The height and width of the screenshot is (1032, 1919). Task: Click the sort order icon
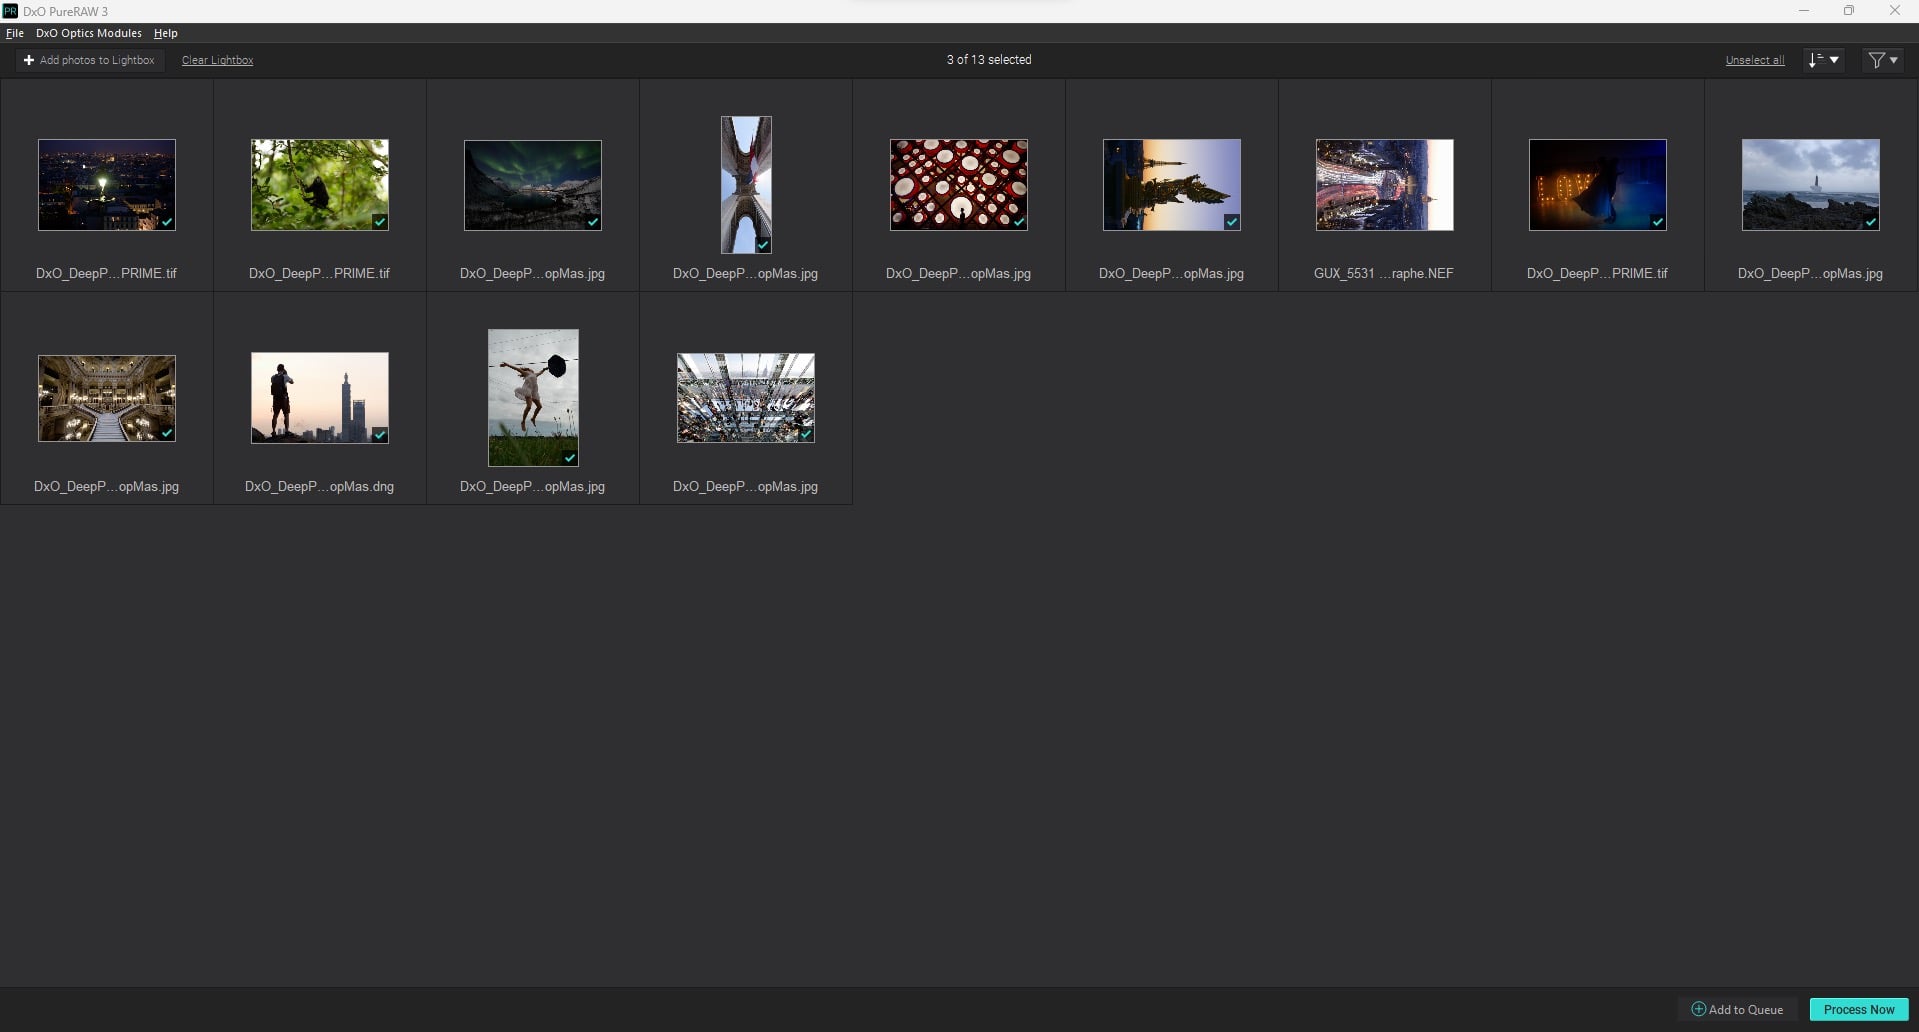[1816, 59]
